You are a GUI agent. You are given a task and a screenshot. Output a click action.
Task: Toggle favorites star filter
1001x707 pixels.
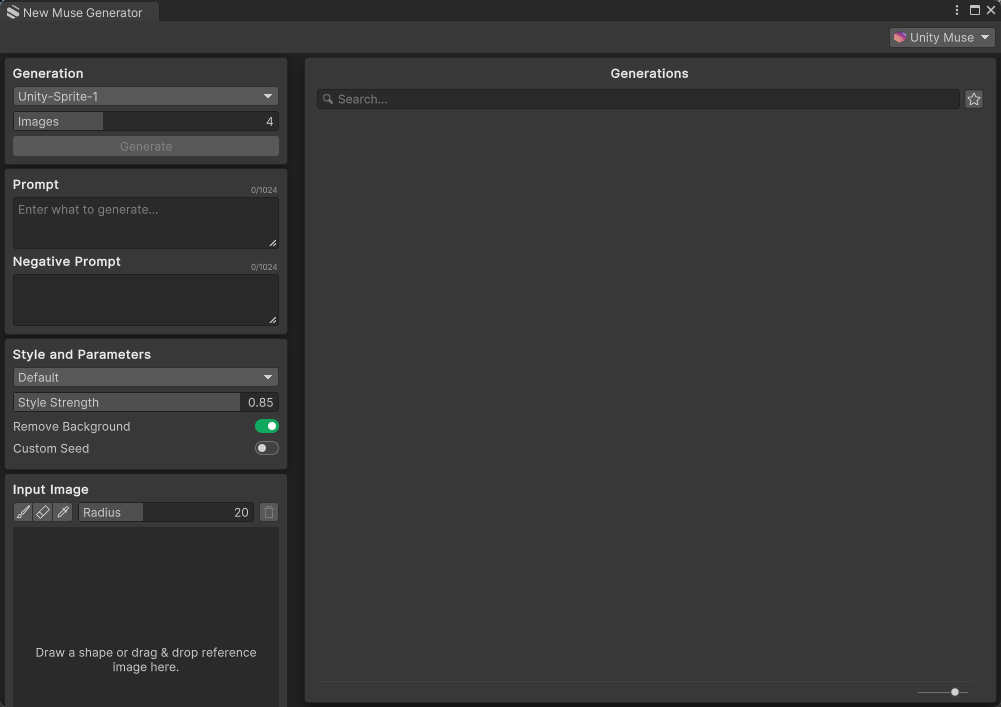coord(974,99)
